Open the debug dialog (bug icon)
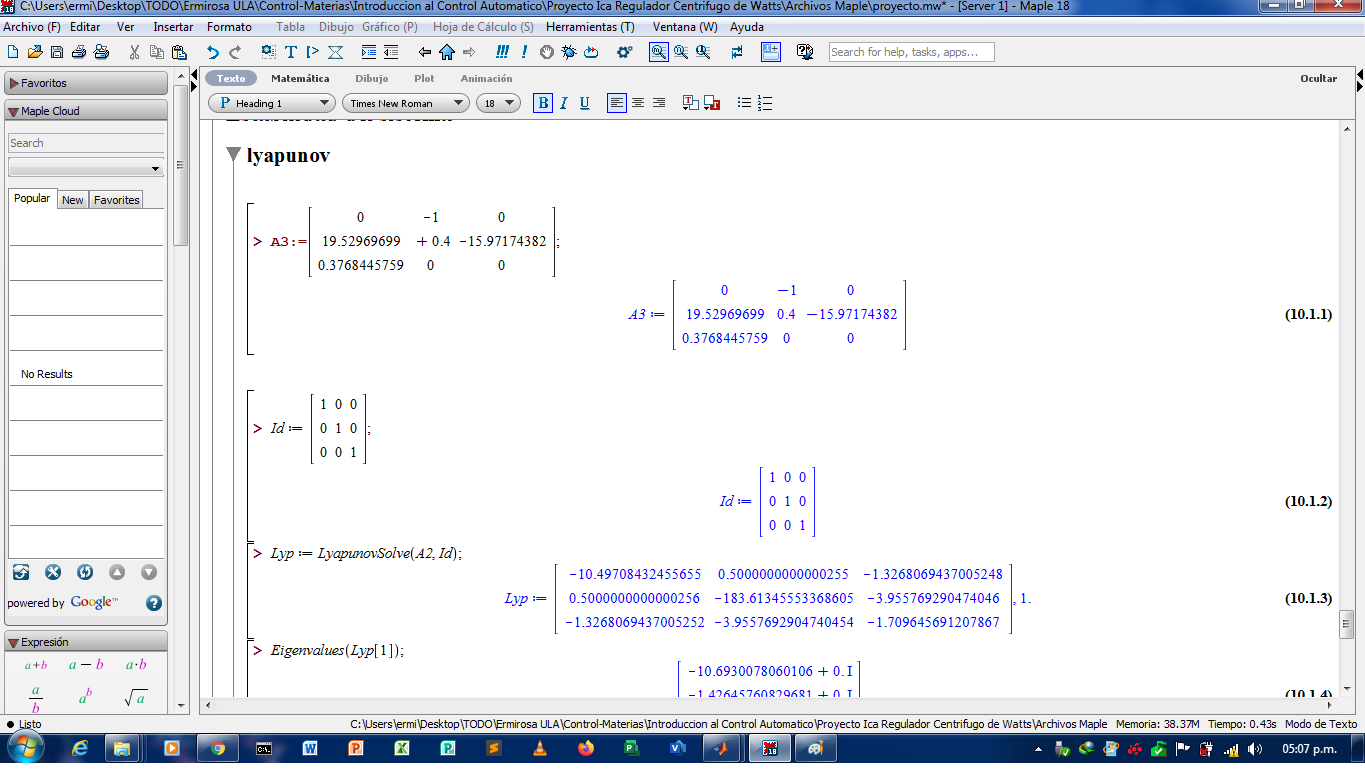The height and width of the screenshot is (769, 1365). tap(570, 50)
